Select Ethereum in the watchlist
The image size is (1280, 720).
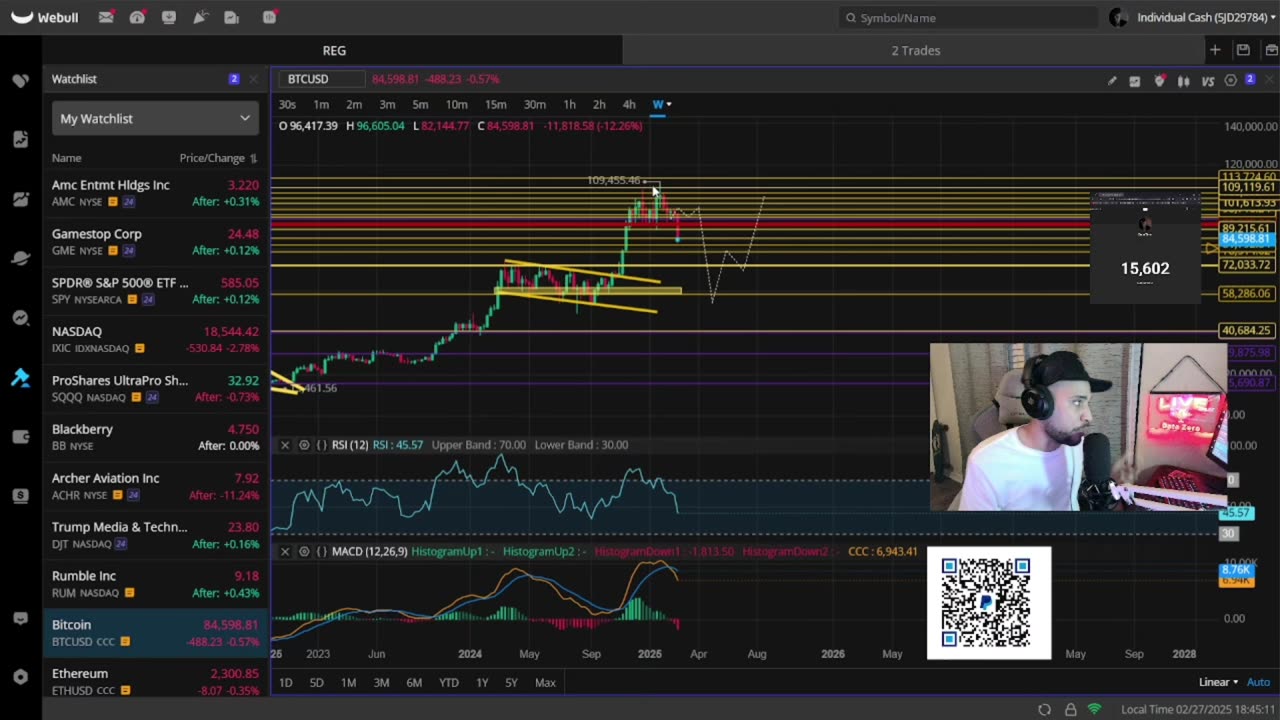coord(156,680)
